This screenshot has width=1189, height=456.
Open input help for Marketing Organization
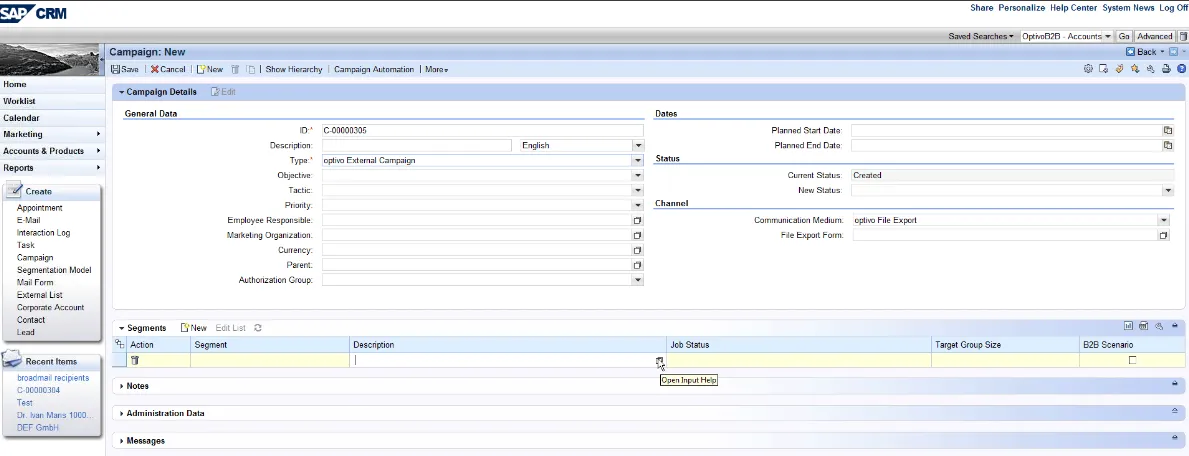pyautogui.click(x=638, y=235)
